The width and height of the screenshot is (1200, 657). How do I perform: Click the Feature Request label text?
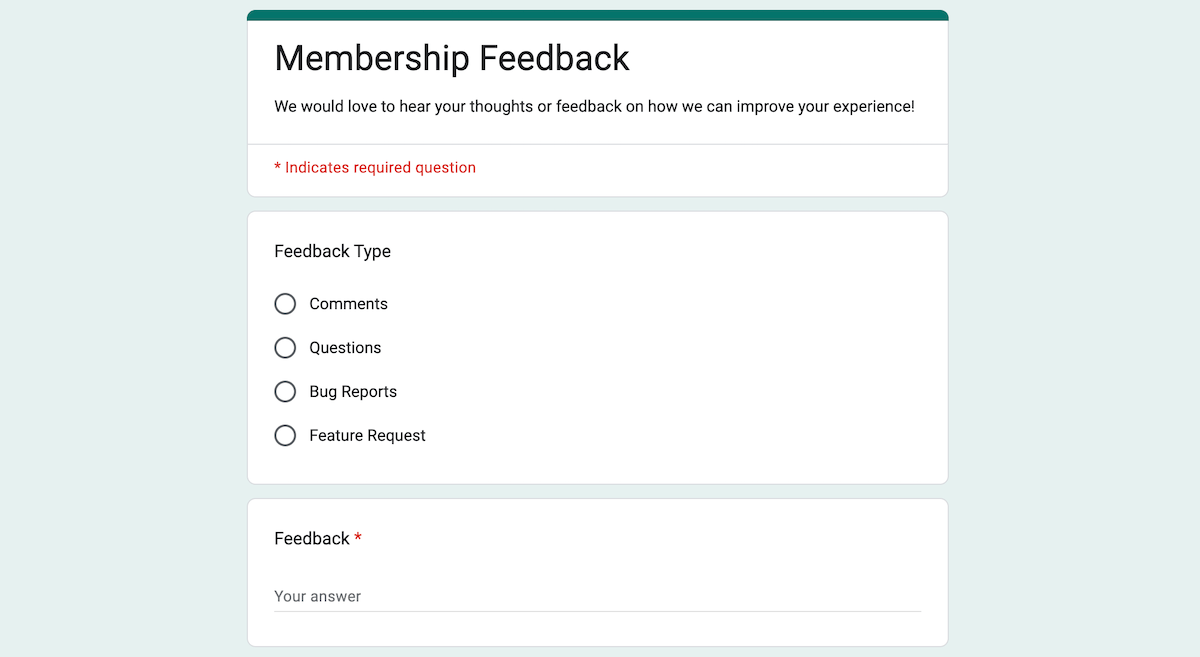pyautogui.click(x=367, y=436)
